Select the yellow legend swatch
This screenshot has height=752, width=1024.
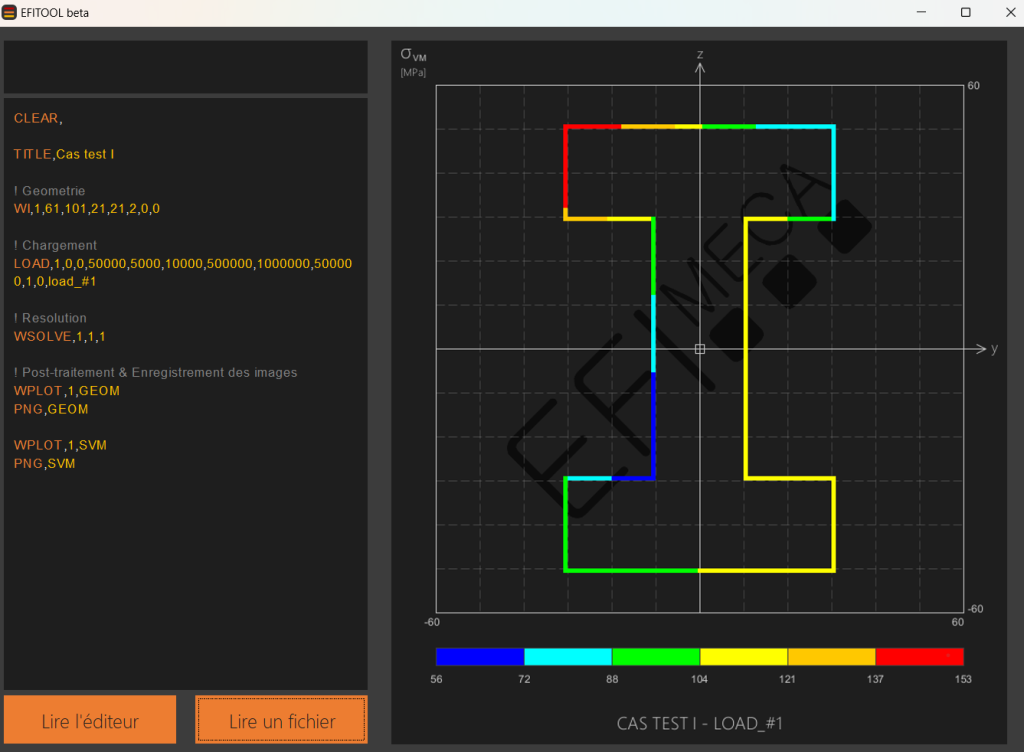[743, 656]
